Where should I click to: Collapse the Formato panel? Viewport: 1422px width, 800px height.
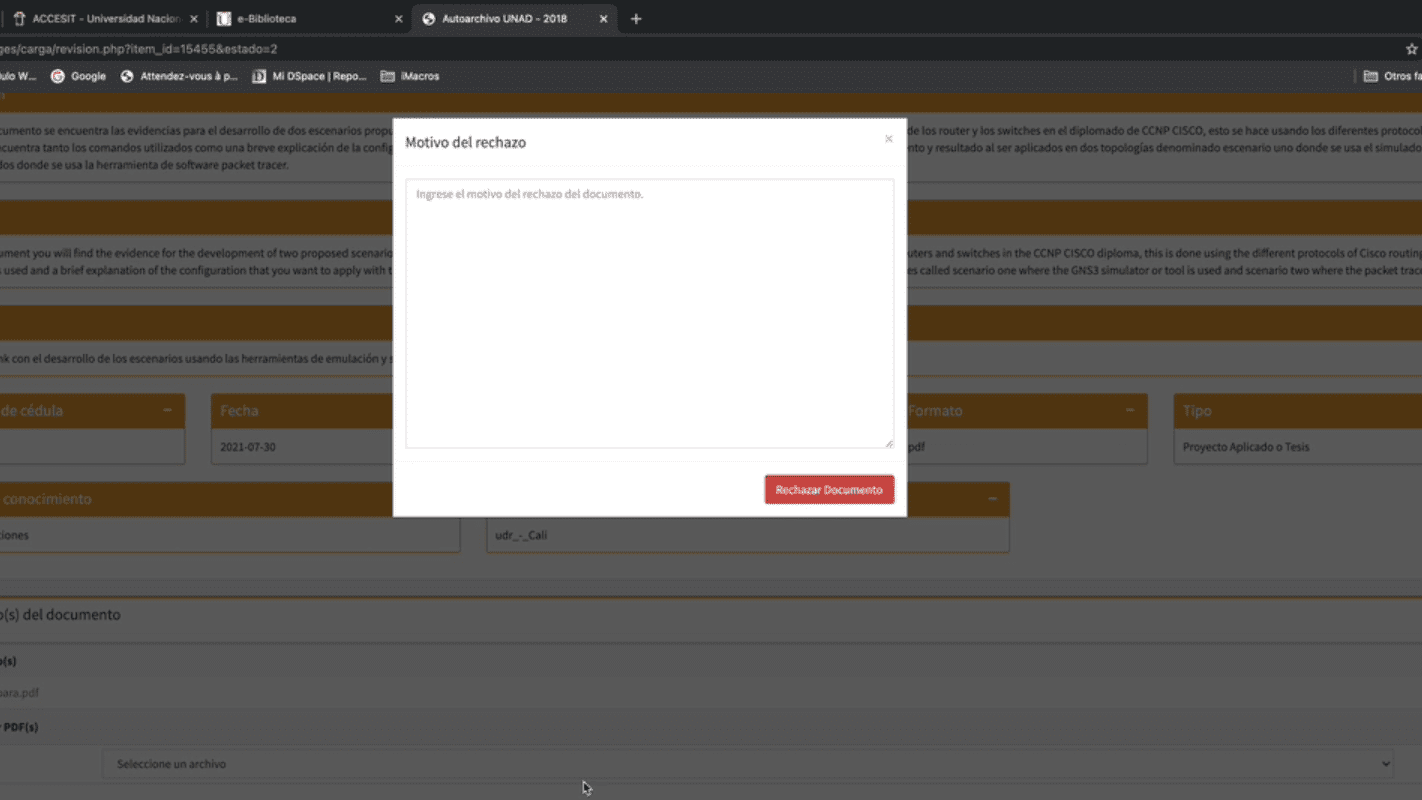[1129, 410]
